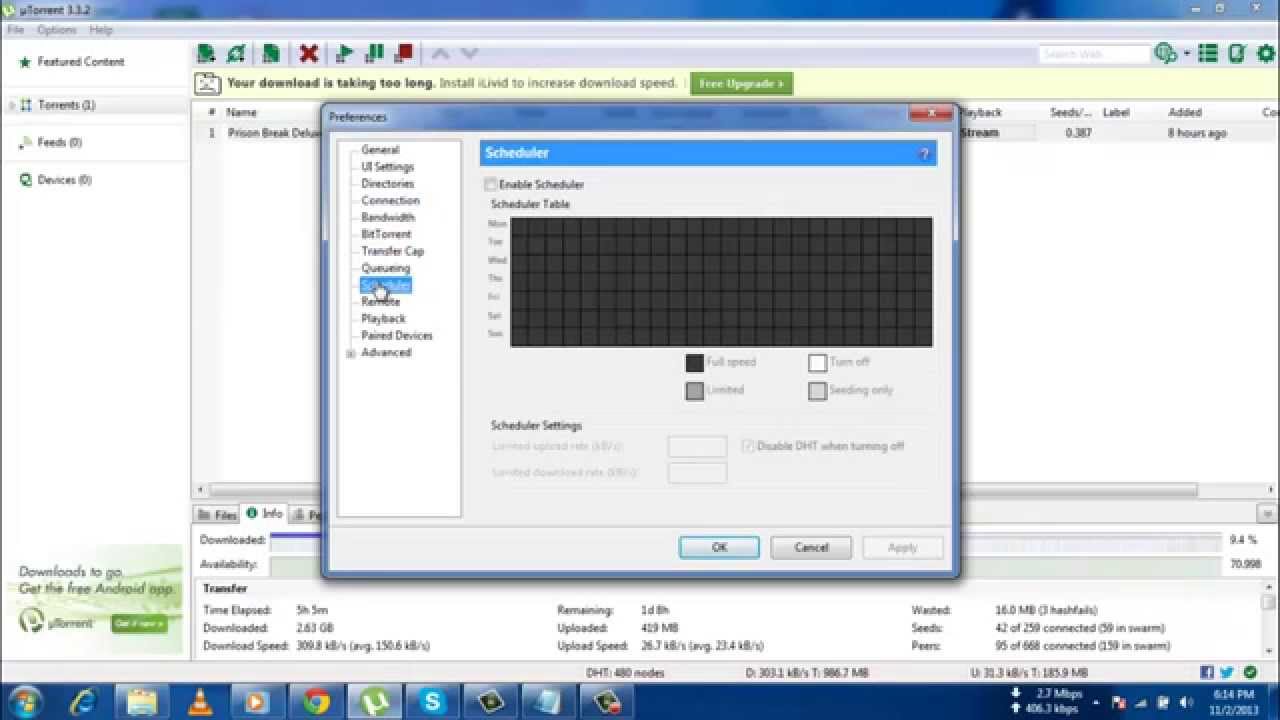Click Limited download rate input field

click(697, 472)
